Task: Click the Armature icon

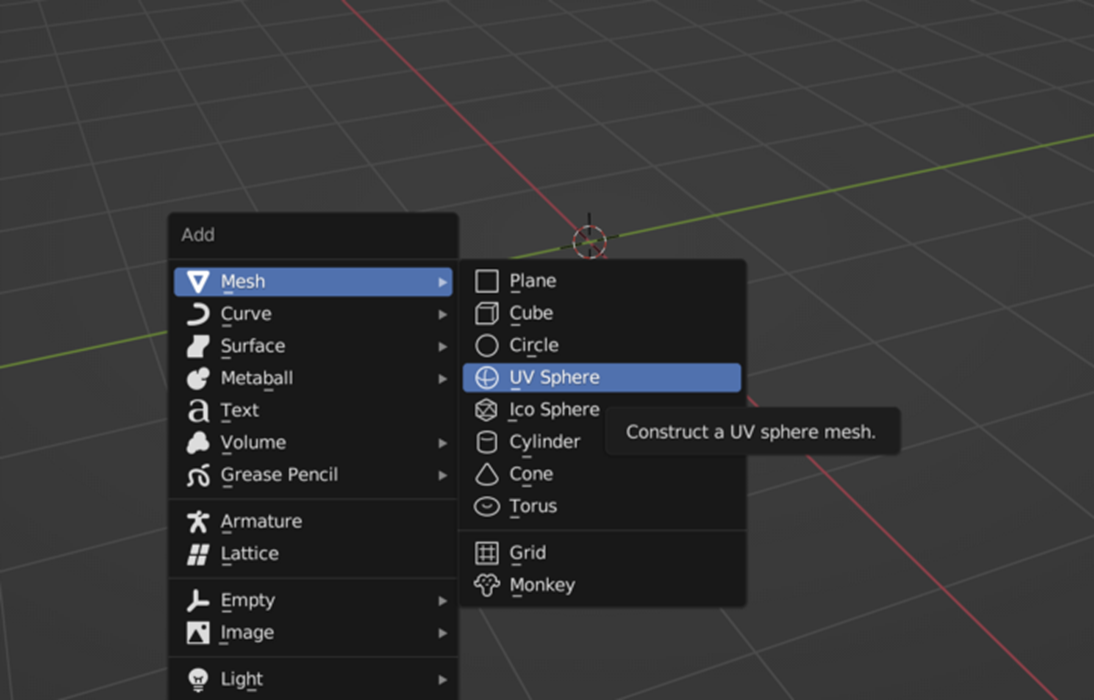Action: click(198, 521)
